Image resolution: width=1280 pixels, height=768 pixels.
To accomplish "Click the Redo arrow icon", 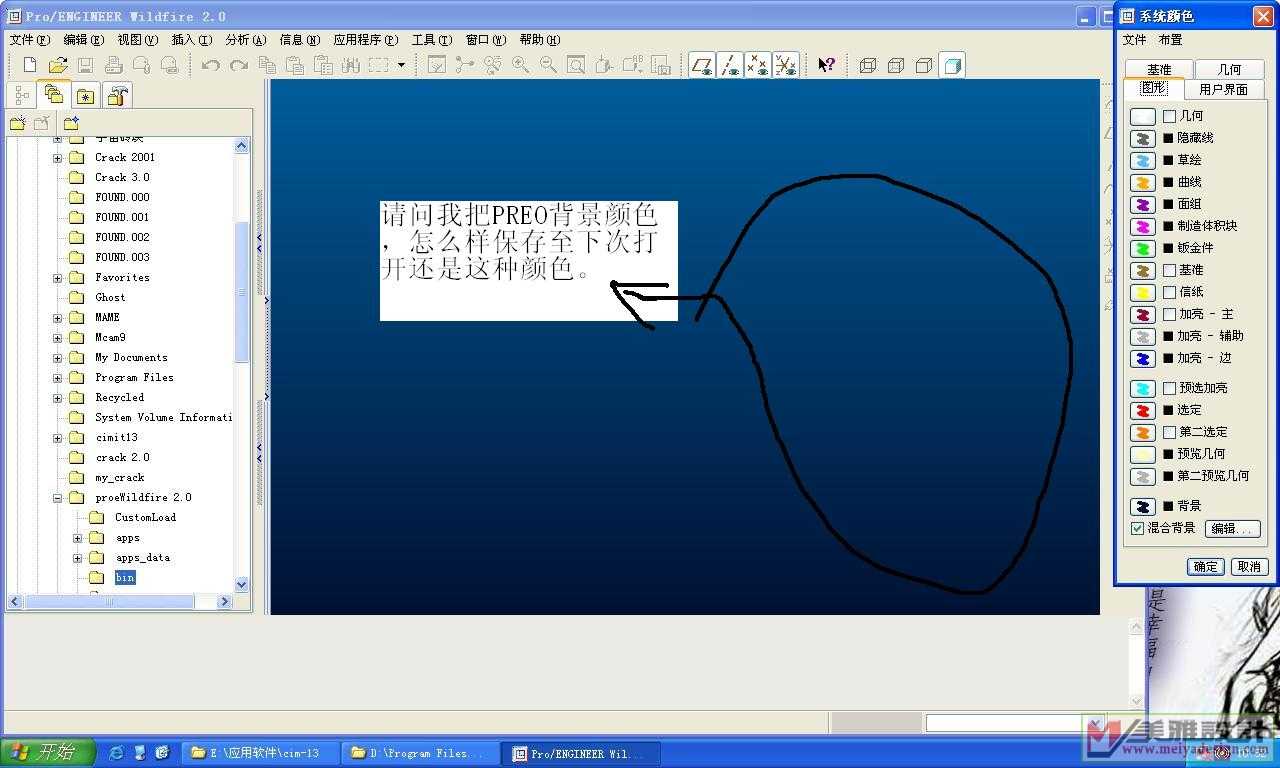I will 238,65.
